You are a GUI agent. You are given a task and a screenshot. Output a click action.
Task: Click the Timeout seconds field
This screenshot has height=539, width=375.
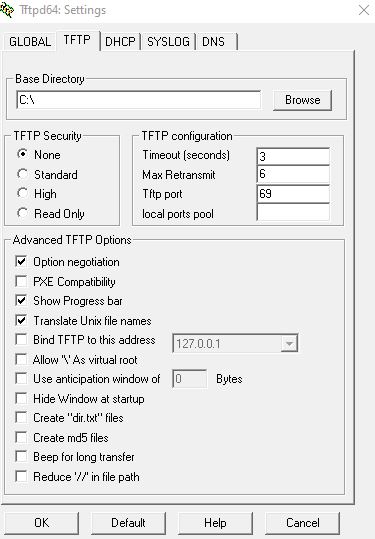[x=293, y=156]
